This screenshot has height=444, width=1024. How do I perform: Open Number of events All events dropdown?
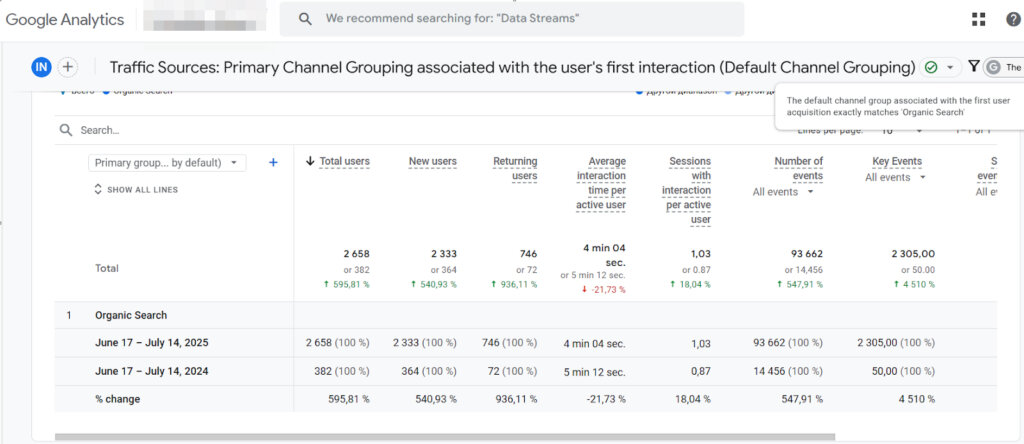point(784,192)
